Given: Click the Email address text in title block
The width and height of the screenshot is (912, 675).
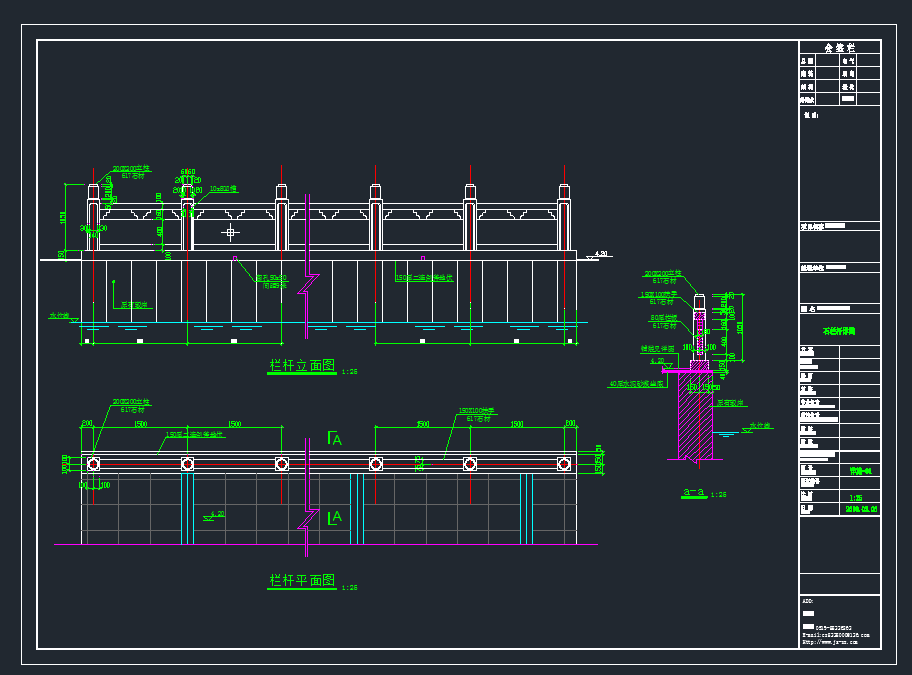Looking at the screenshot, I should [x=836, y=635].
